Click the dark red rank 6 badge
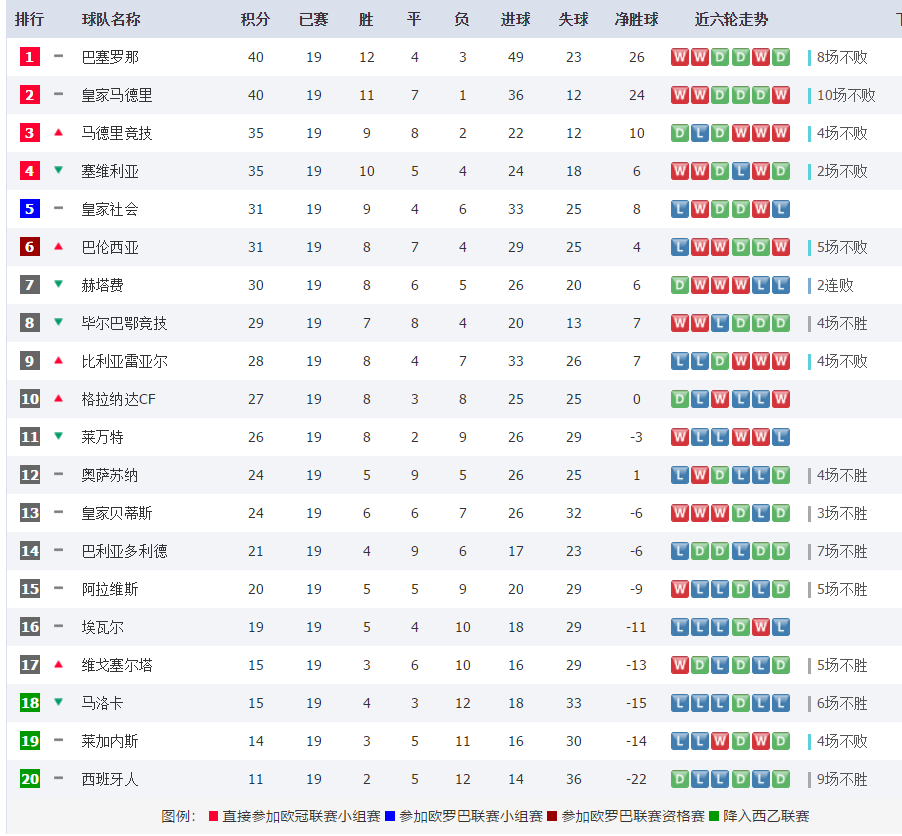 (30, 247)
